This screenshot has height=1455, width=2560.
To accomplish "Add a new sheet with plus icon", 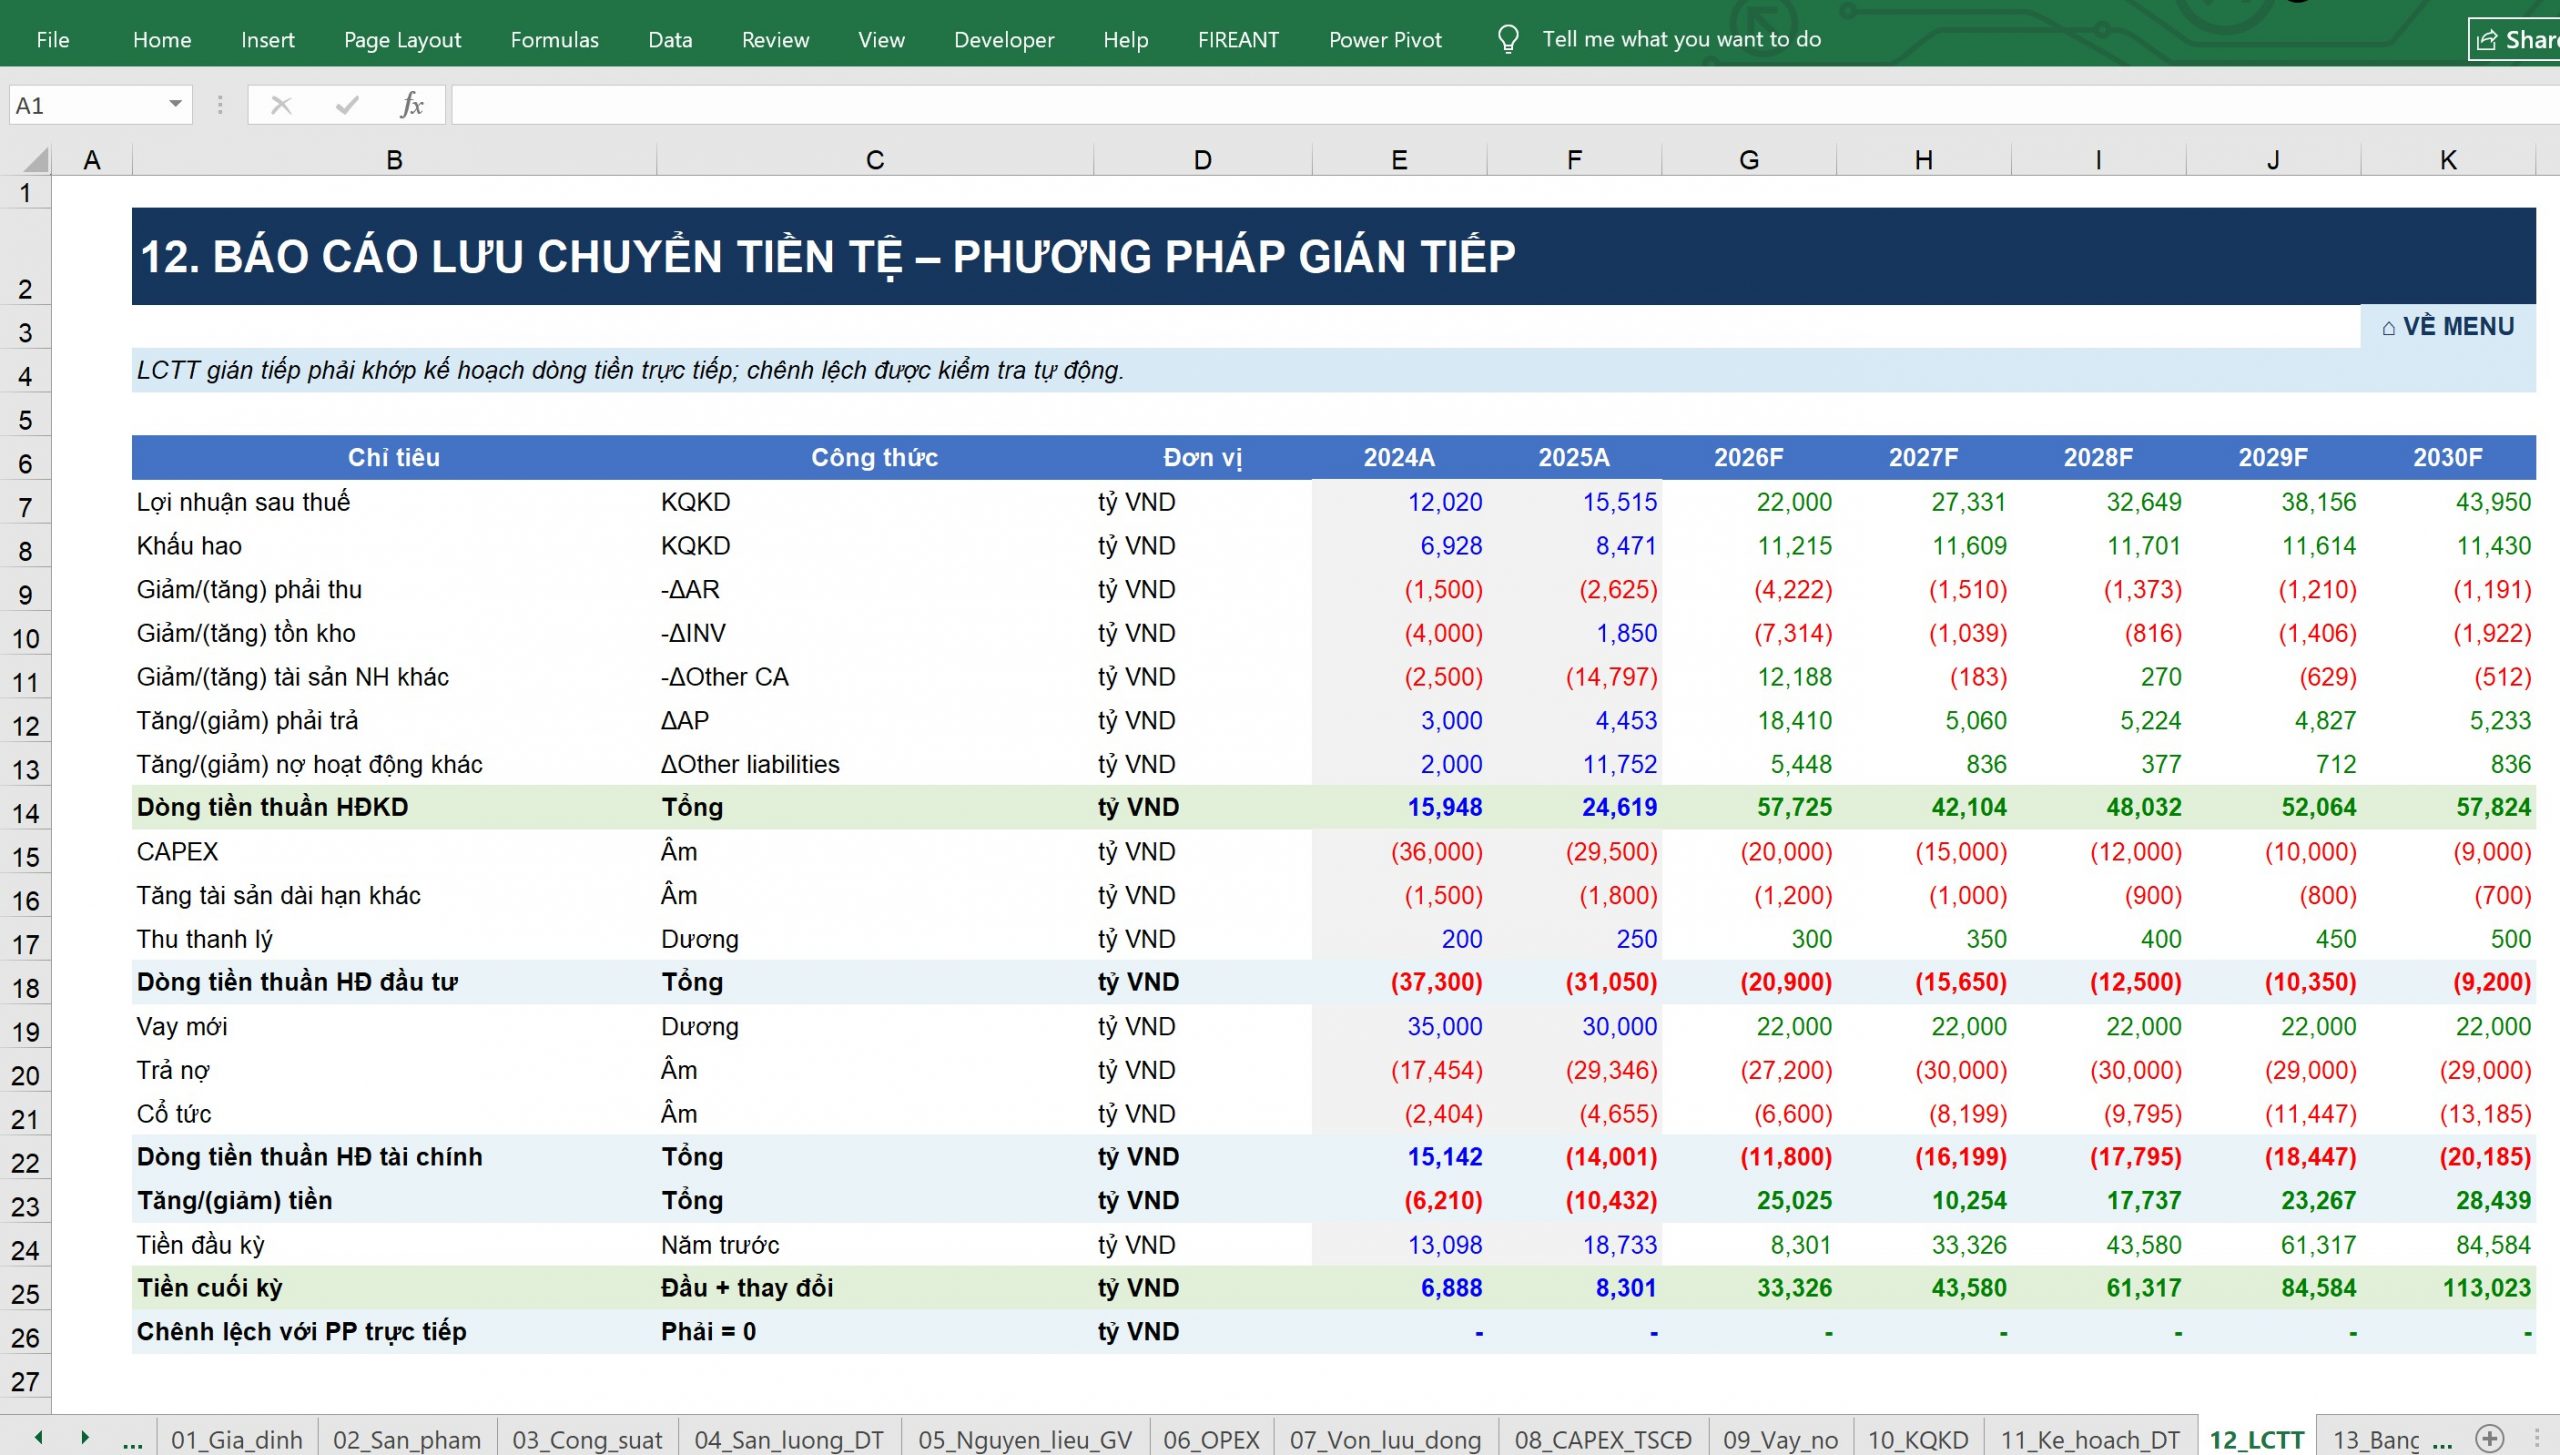I will point(2489,1438).
